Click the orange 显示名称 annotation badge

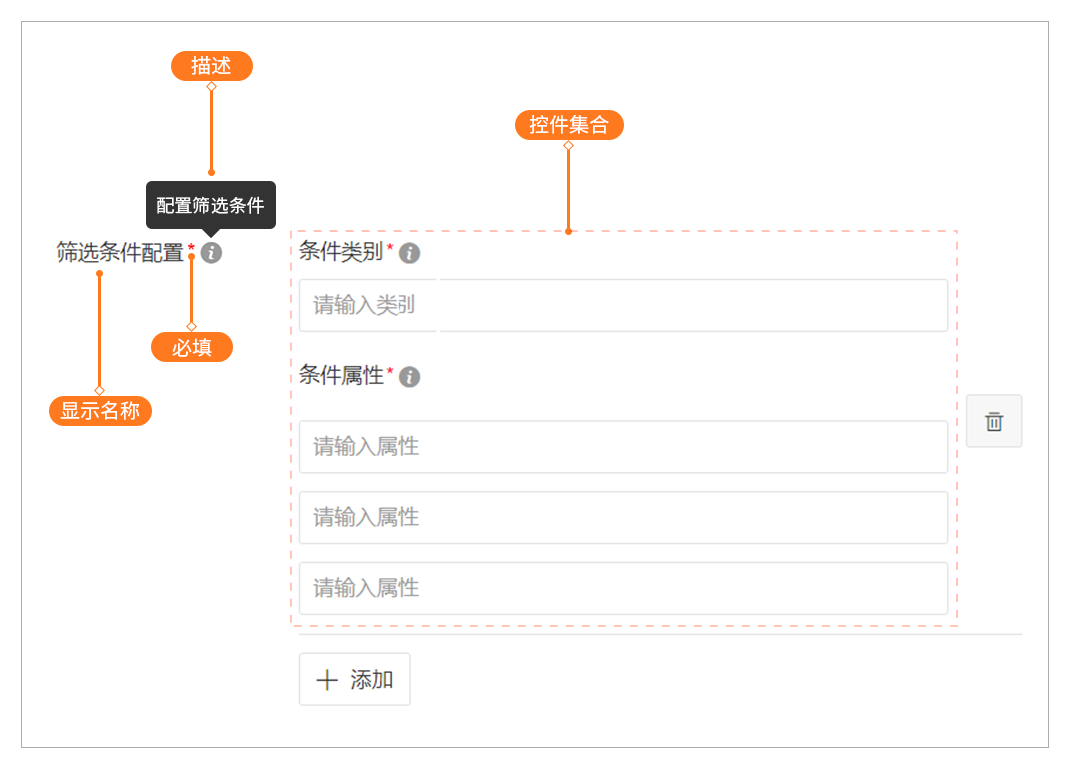[x=100, y=411]
